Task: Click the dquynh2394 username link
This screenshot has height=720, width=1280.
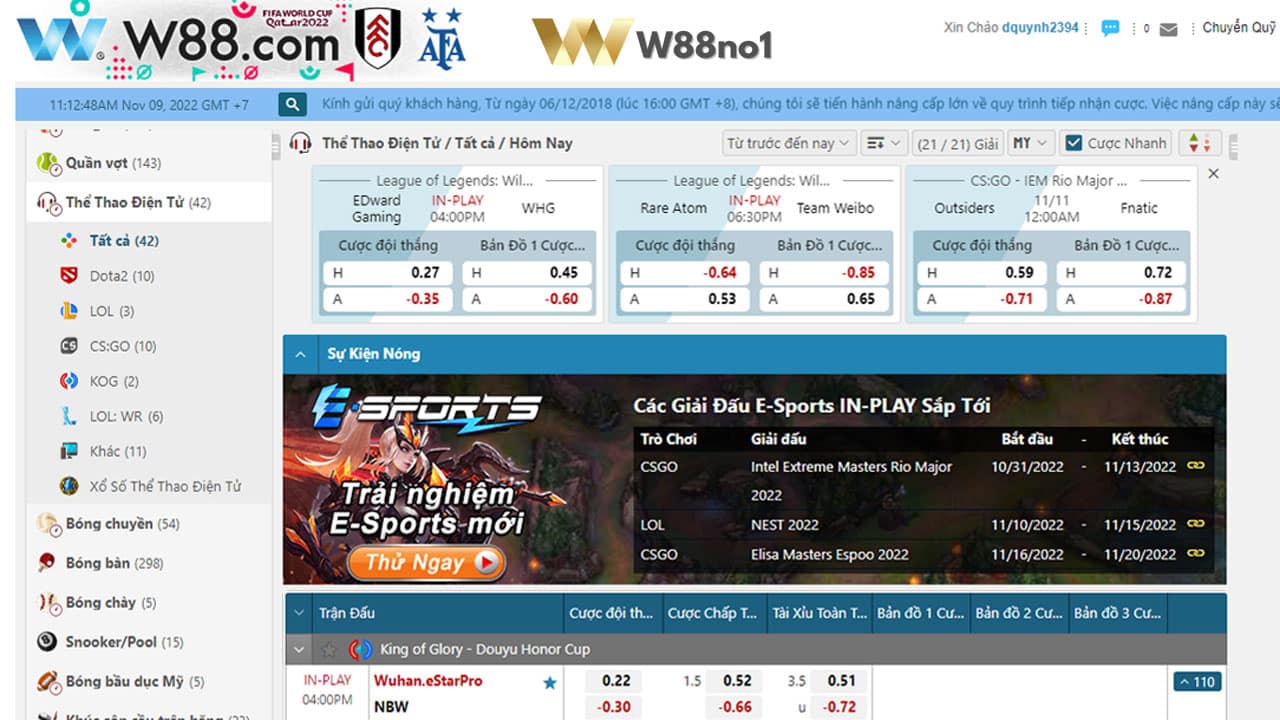Action: pyautogui.click(x=1040, y=28)
